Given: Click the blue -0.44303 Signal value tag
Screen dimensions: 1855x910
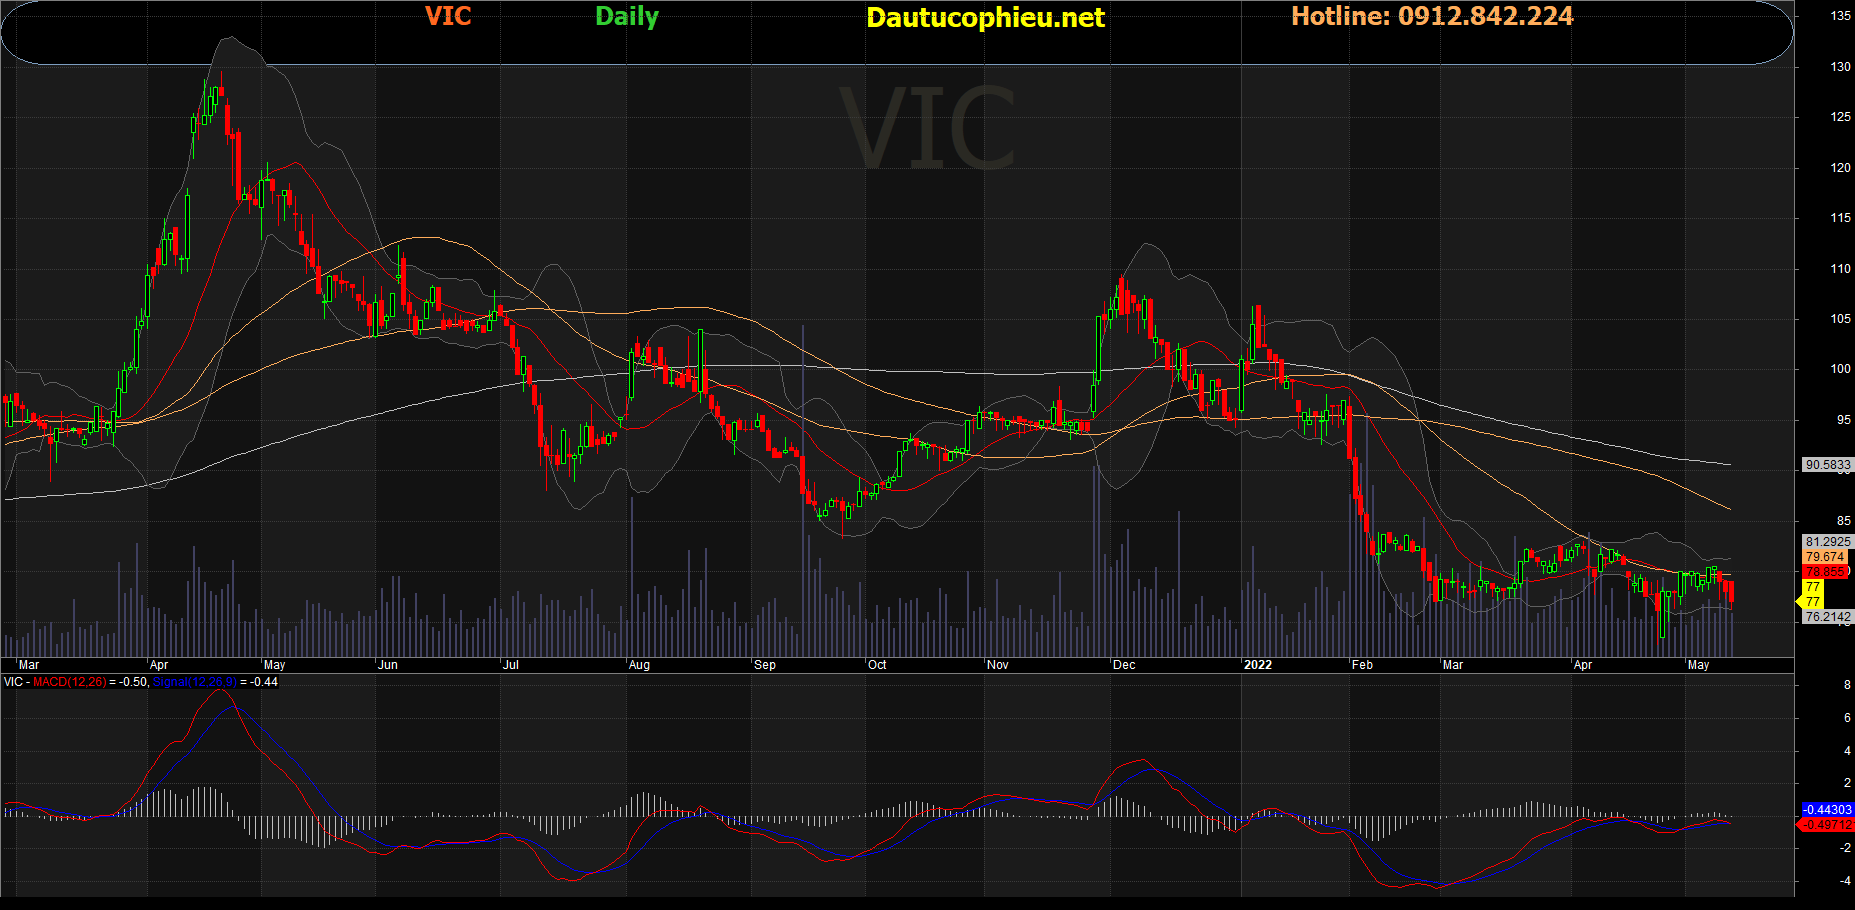Looking at the screenshot, I should tap(1827, 809).
